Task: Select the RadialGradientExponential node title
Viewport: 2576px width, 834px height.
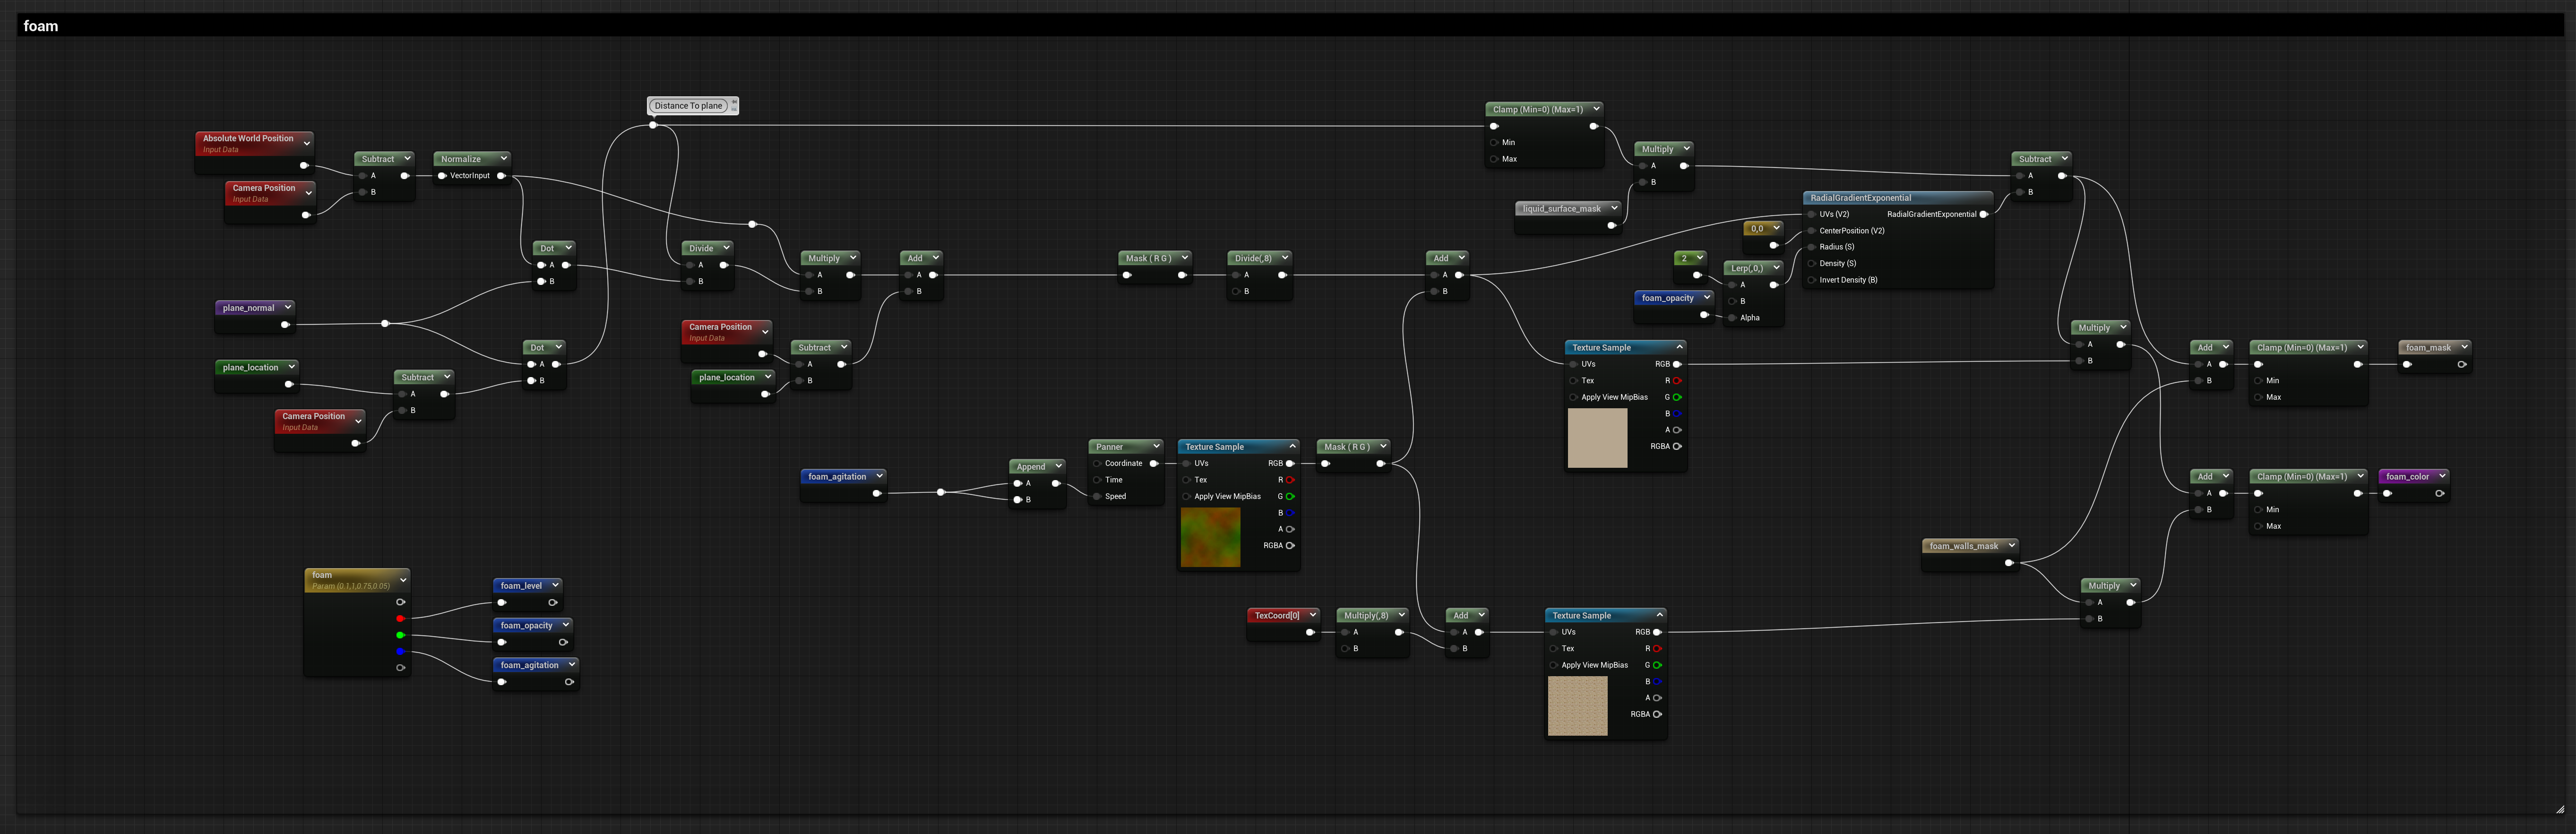Action: [1860, 198]
